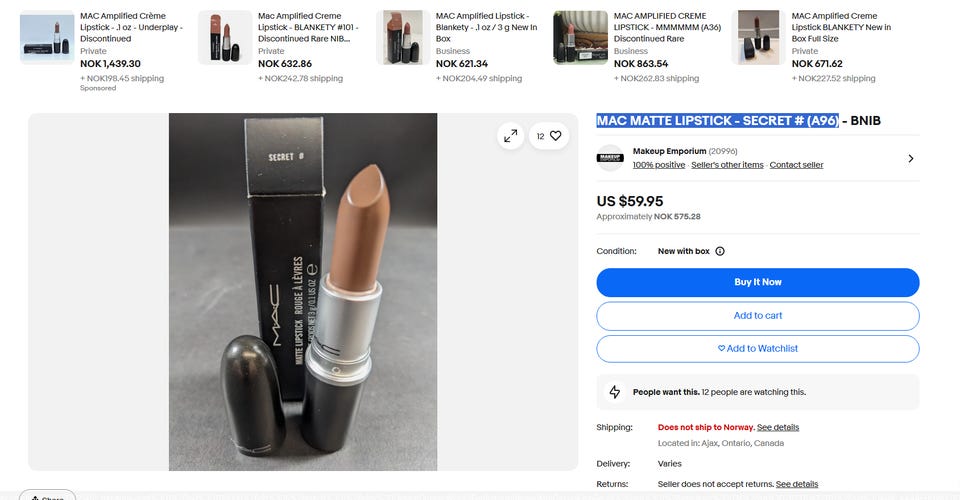
Task: Click the Makeup Emporium seller logo
Action: tap(610, 158)
